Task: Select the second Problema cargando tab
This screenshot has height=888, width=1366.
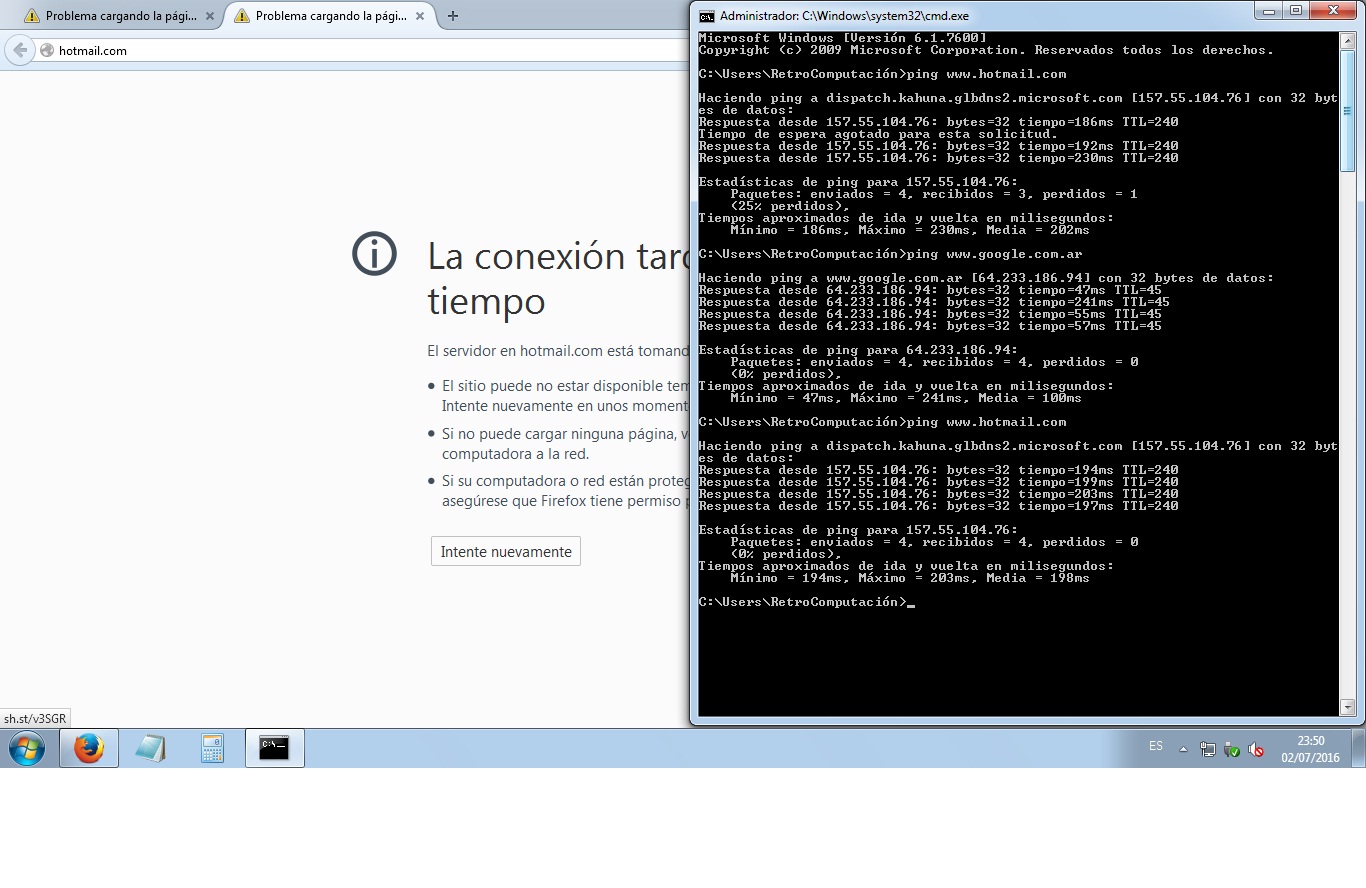Action: [x=329, y=16]
